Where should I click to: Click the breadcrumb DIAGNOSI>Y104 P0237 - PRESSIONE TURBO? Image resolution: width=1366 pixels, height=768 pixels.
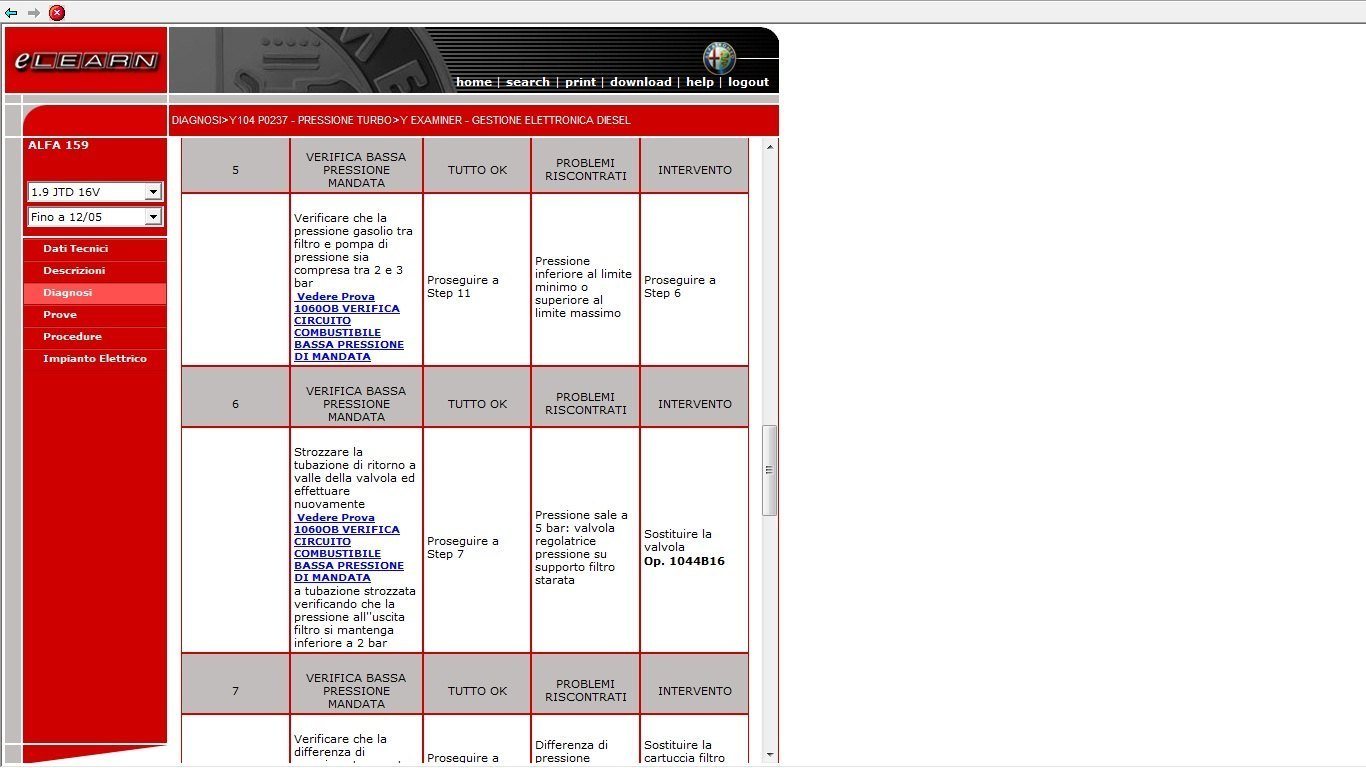point(282,121)
